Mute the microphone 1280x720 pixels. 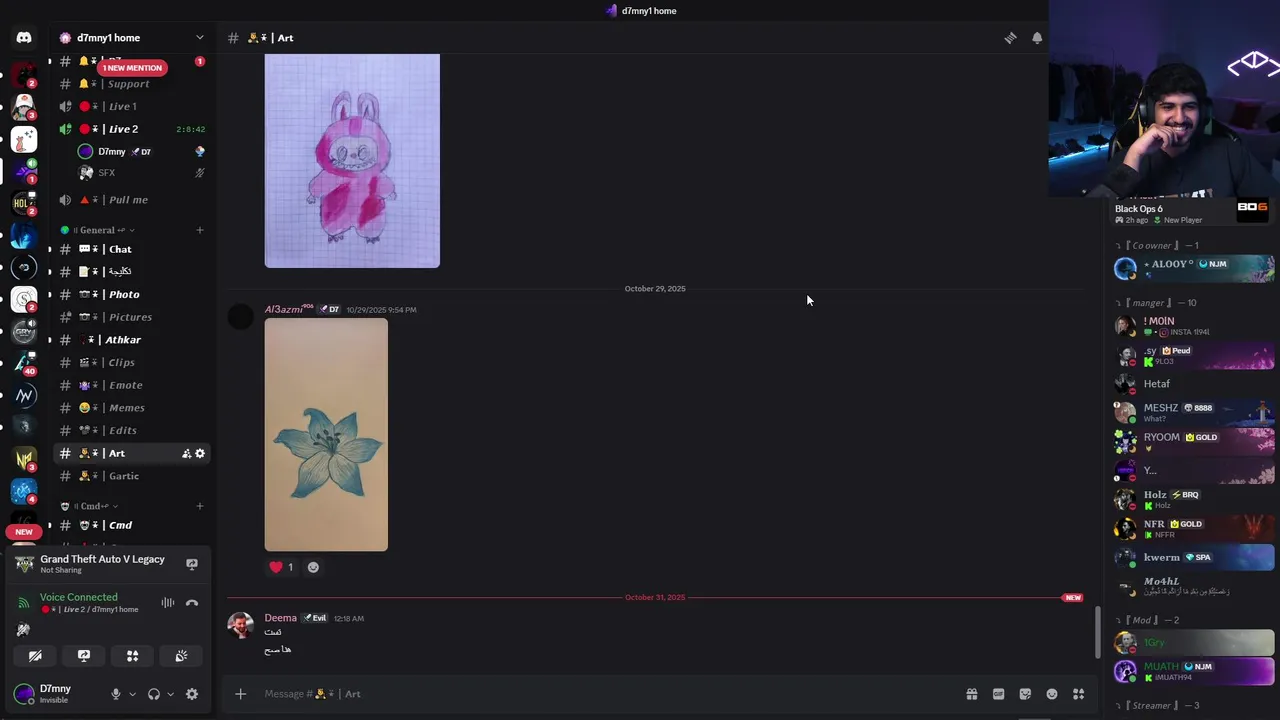(x=116, y=694)
